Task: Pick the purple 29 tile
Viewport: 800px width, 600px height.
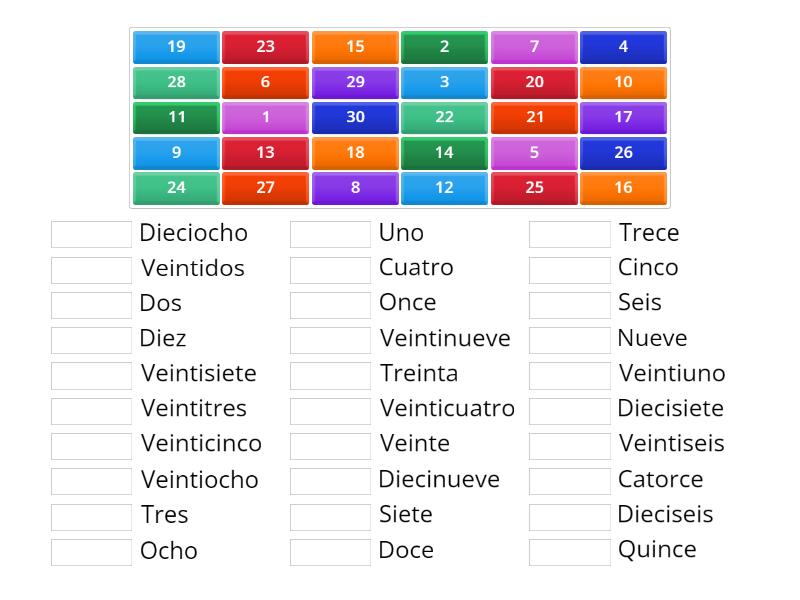Action: 355,82
